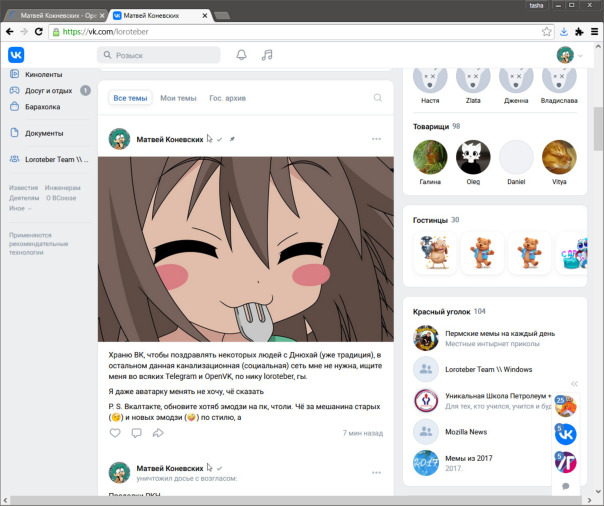The width and height of the screenshot is (604, 506).
Task: Open profile avatar in top right header
Action: coord(565,55)
